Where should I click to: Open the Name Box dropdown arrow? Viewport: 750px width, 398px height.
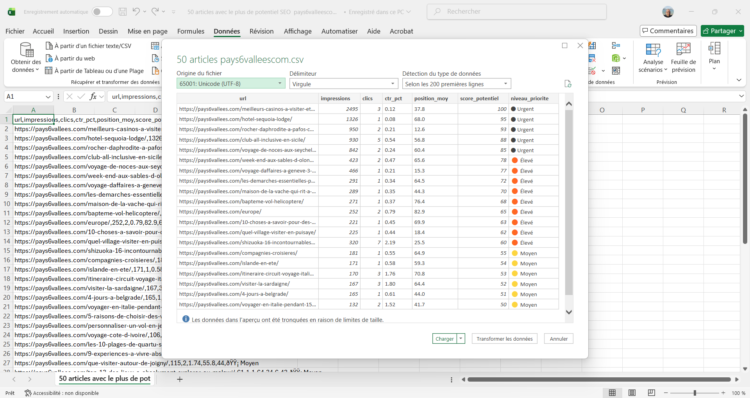click(48, 97)
